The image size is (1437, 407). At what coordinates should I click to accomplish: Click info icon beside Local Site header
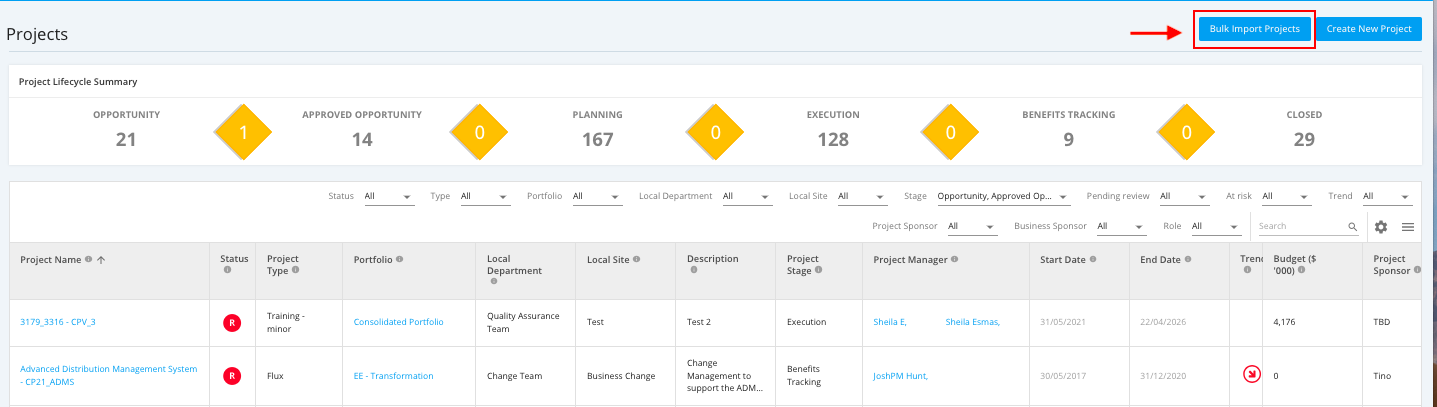637,259
